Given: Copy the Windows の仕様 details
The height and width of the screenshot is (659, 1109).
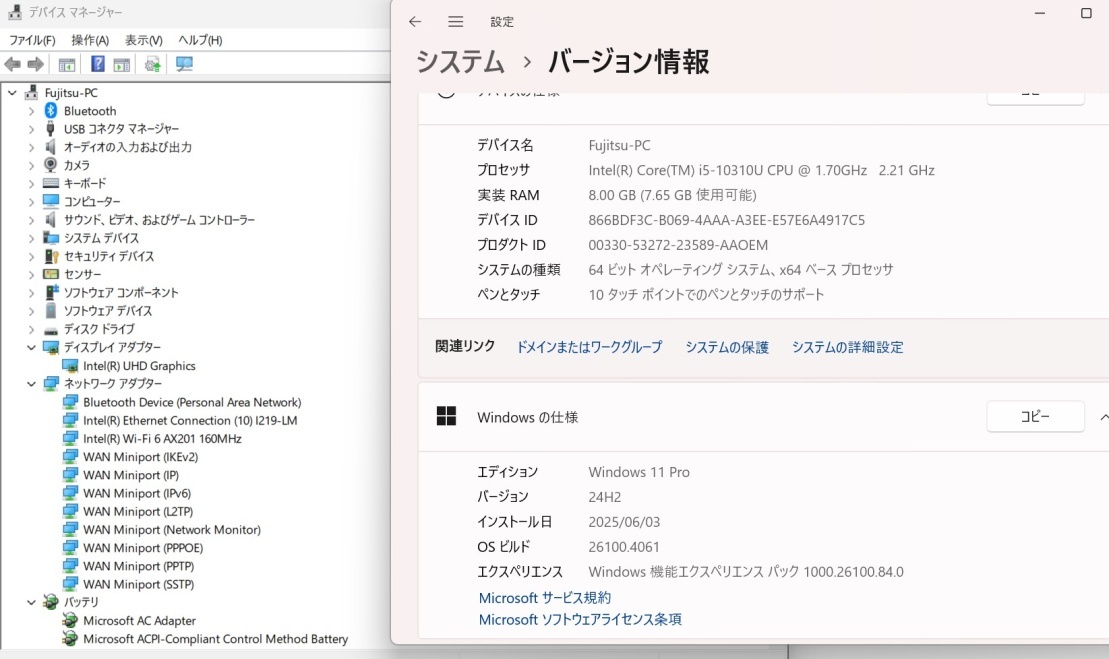Looking at the screenshot, I should (1035, 416).
